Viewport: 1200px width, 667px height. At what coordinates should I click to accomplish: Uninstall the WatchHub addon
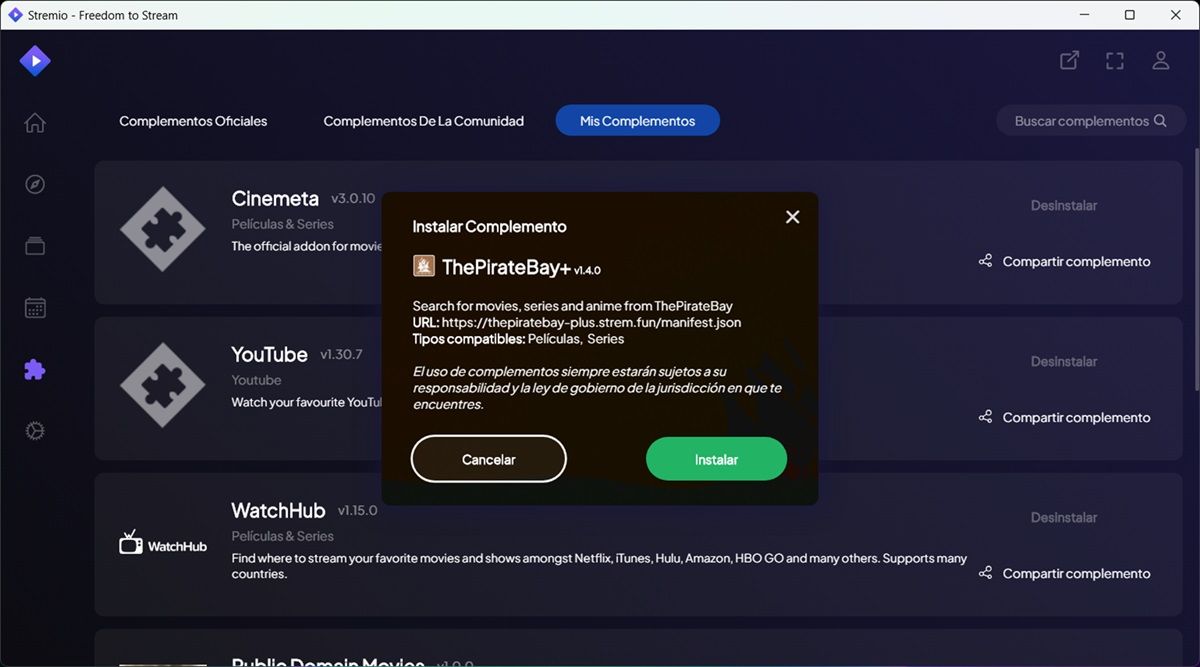coord(1064,517)
